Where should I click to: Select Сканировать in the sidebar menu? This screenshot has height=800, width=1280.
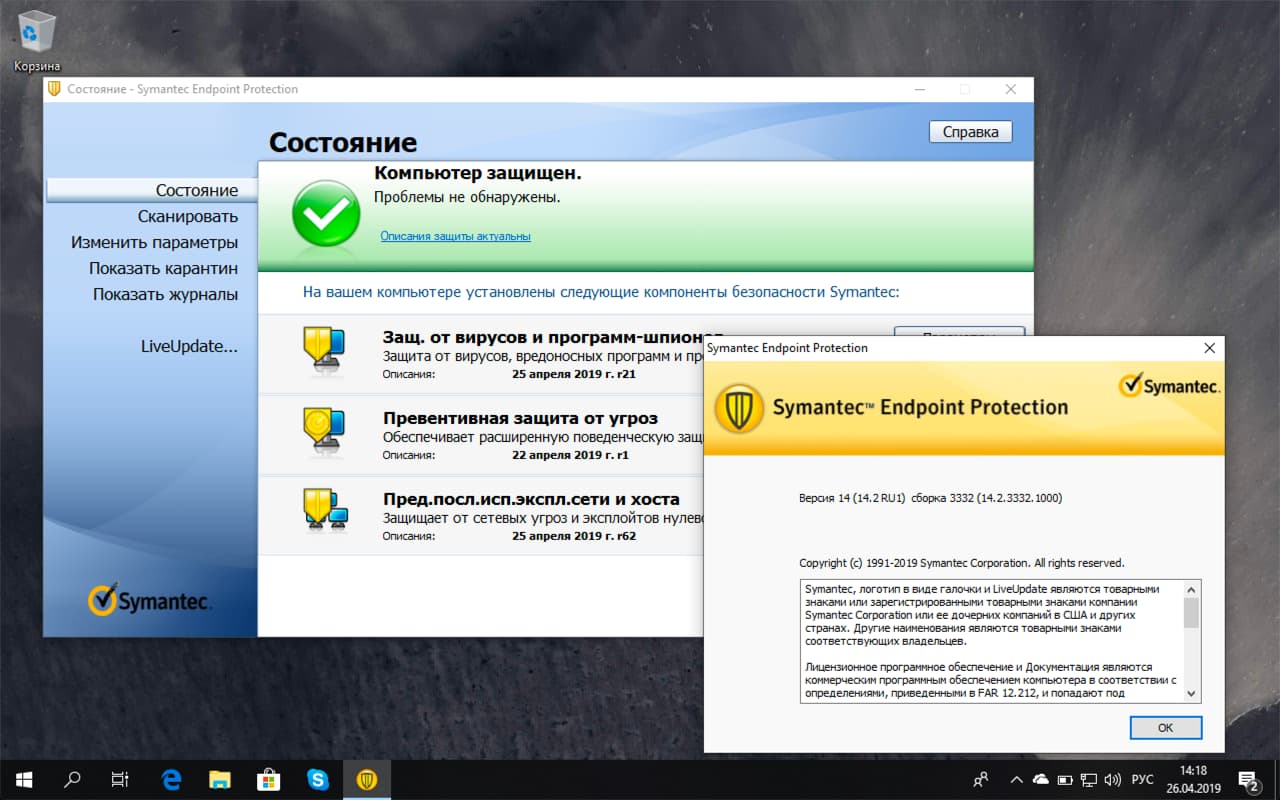(193, 216)
